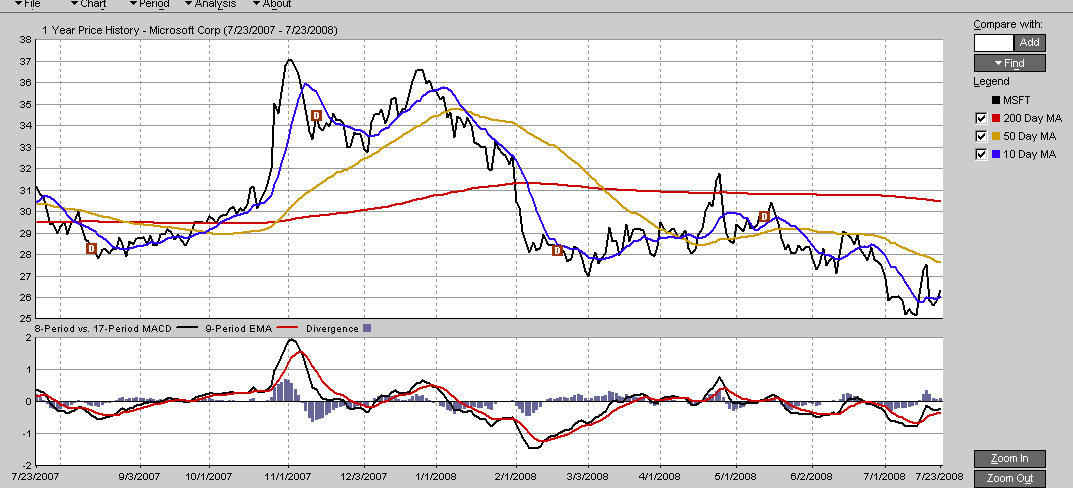Click the 3/3/2008 date label
1073x488 pixels.
(588, 476)
